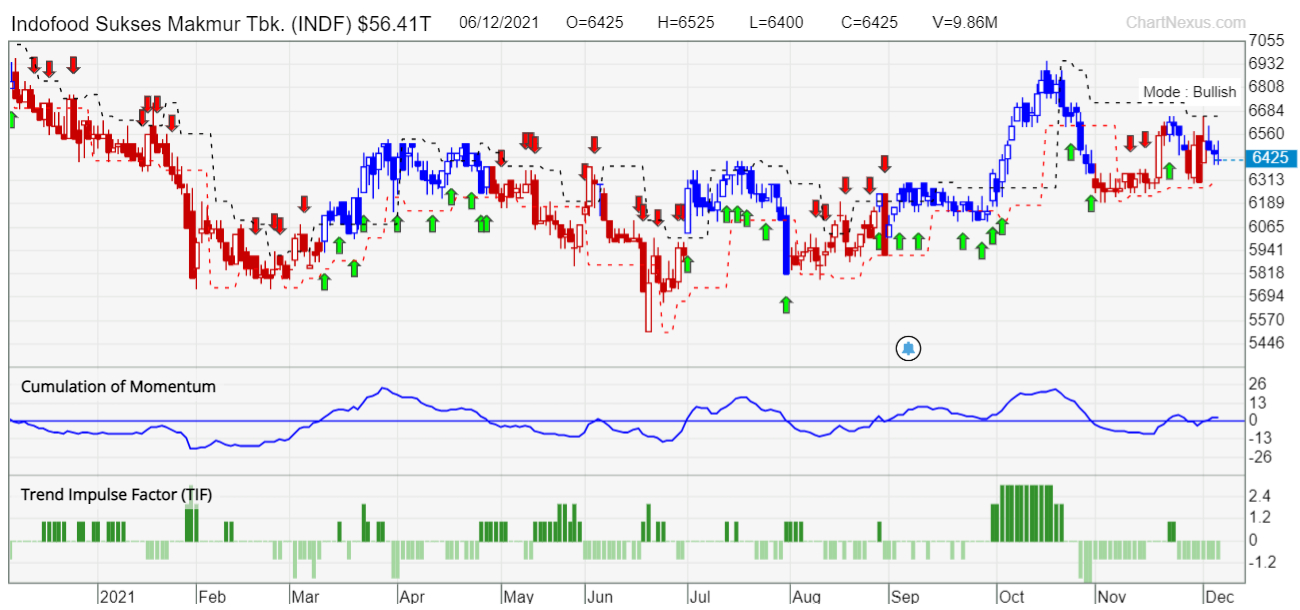Click the green arrow at the chart's left edge

[x=12, y=119]
